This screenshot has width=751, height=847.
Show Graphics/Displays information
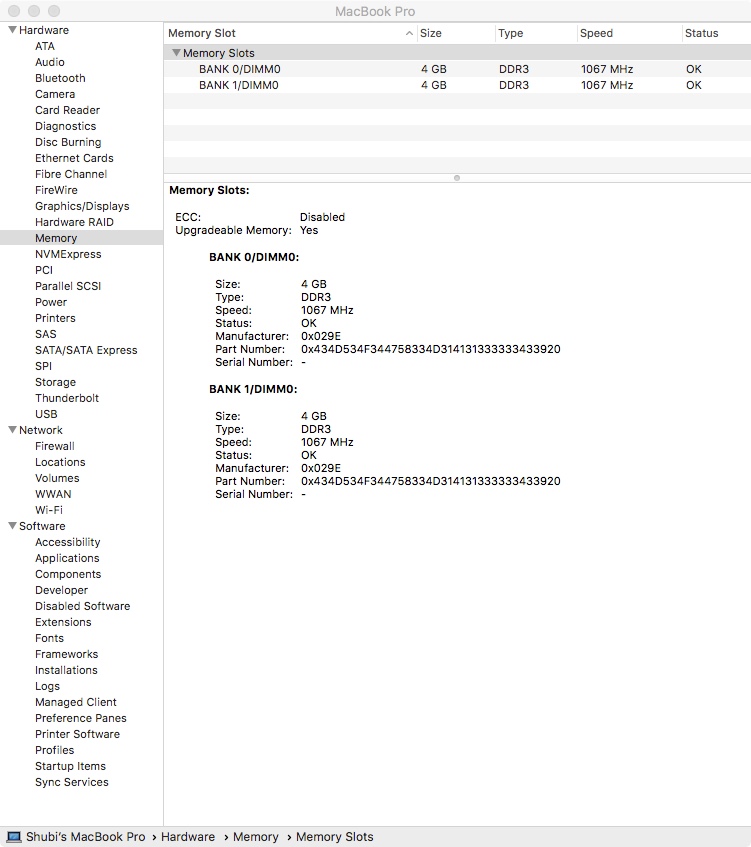click(82, 206)
